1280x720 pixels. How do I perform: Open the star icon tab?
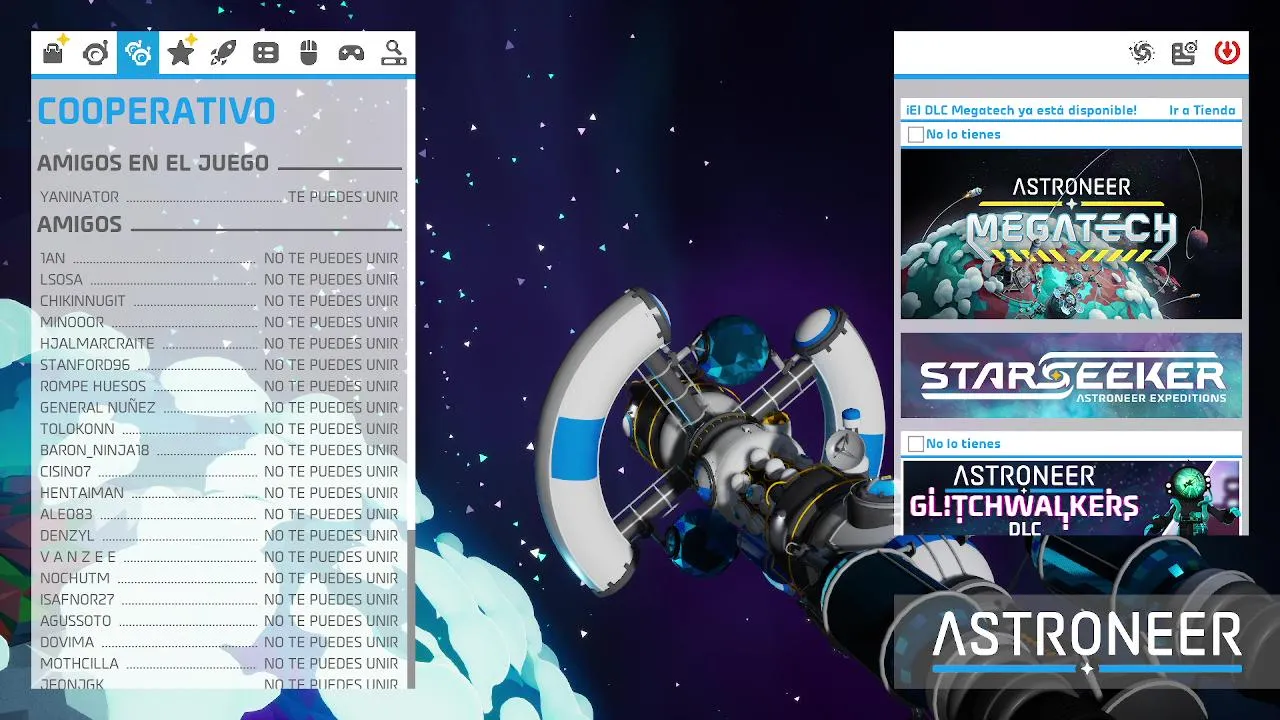pos(181,53)
